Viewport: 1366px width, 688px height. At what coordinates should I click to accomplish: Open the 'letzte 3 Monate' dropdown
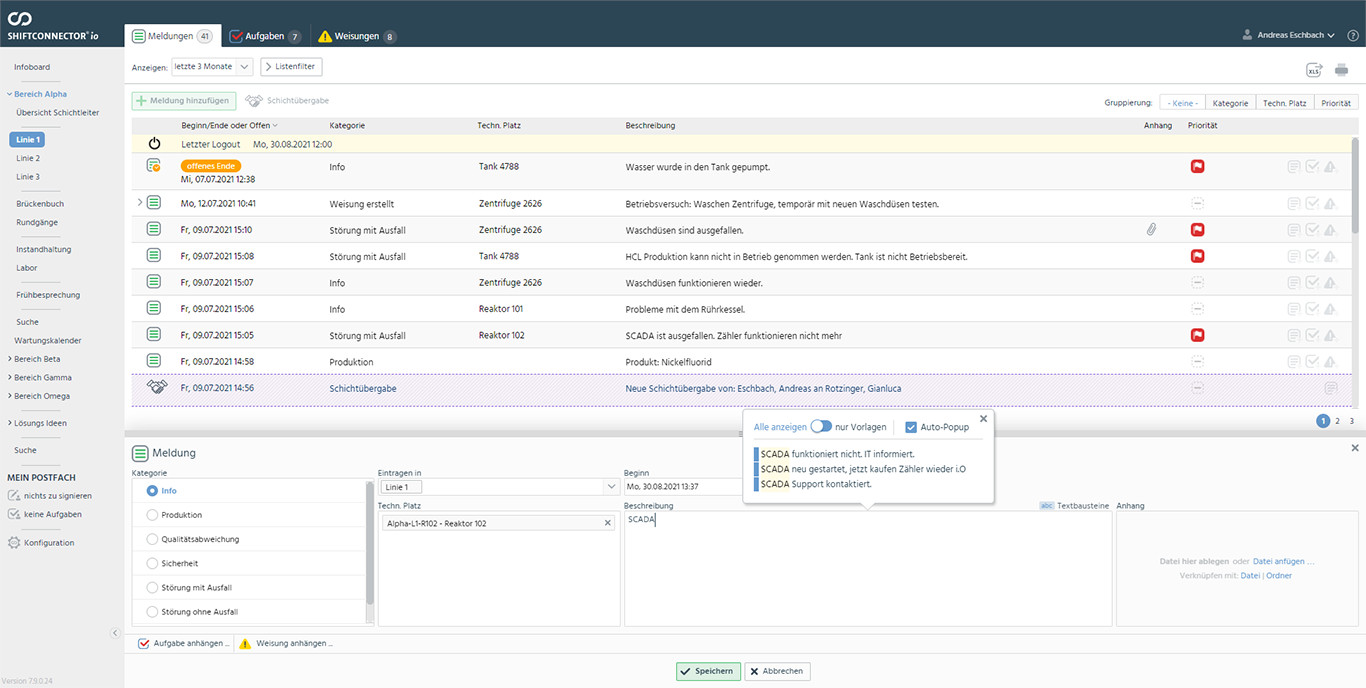(x=212, y=67)
